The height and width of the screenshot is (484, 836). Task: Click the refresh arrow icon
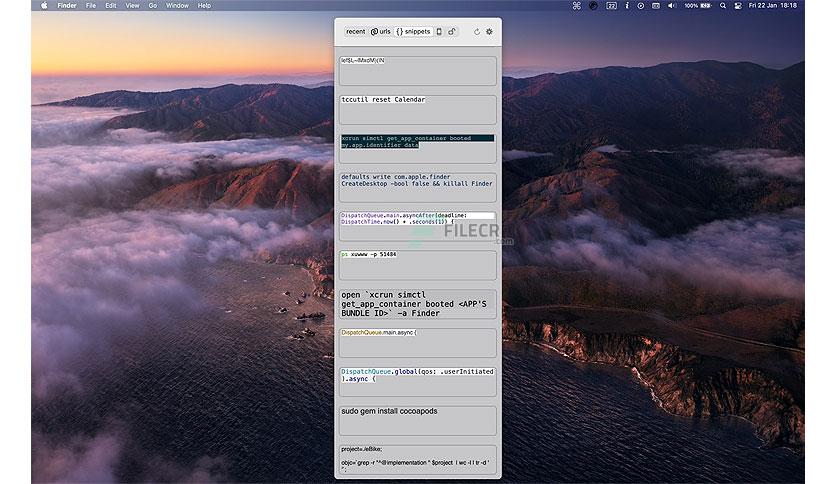pyautogui.click(x=477, y=32)
